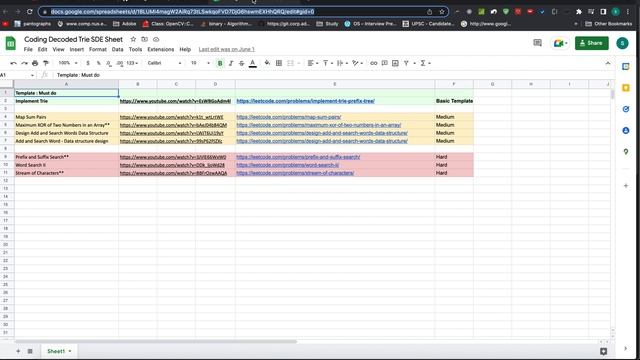Select the Paint format roller
The width and height of the screenshot is (640, 360).
coord(46,63)
